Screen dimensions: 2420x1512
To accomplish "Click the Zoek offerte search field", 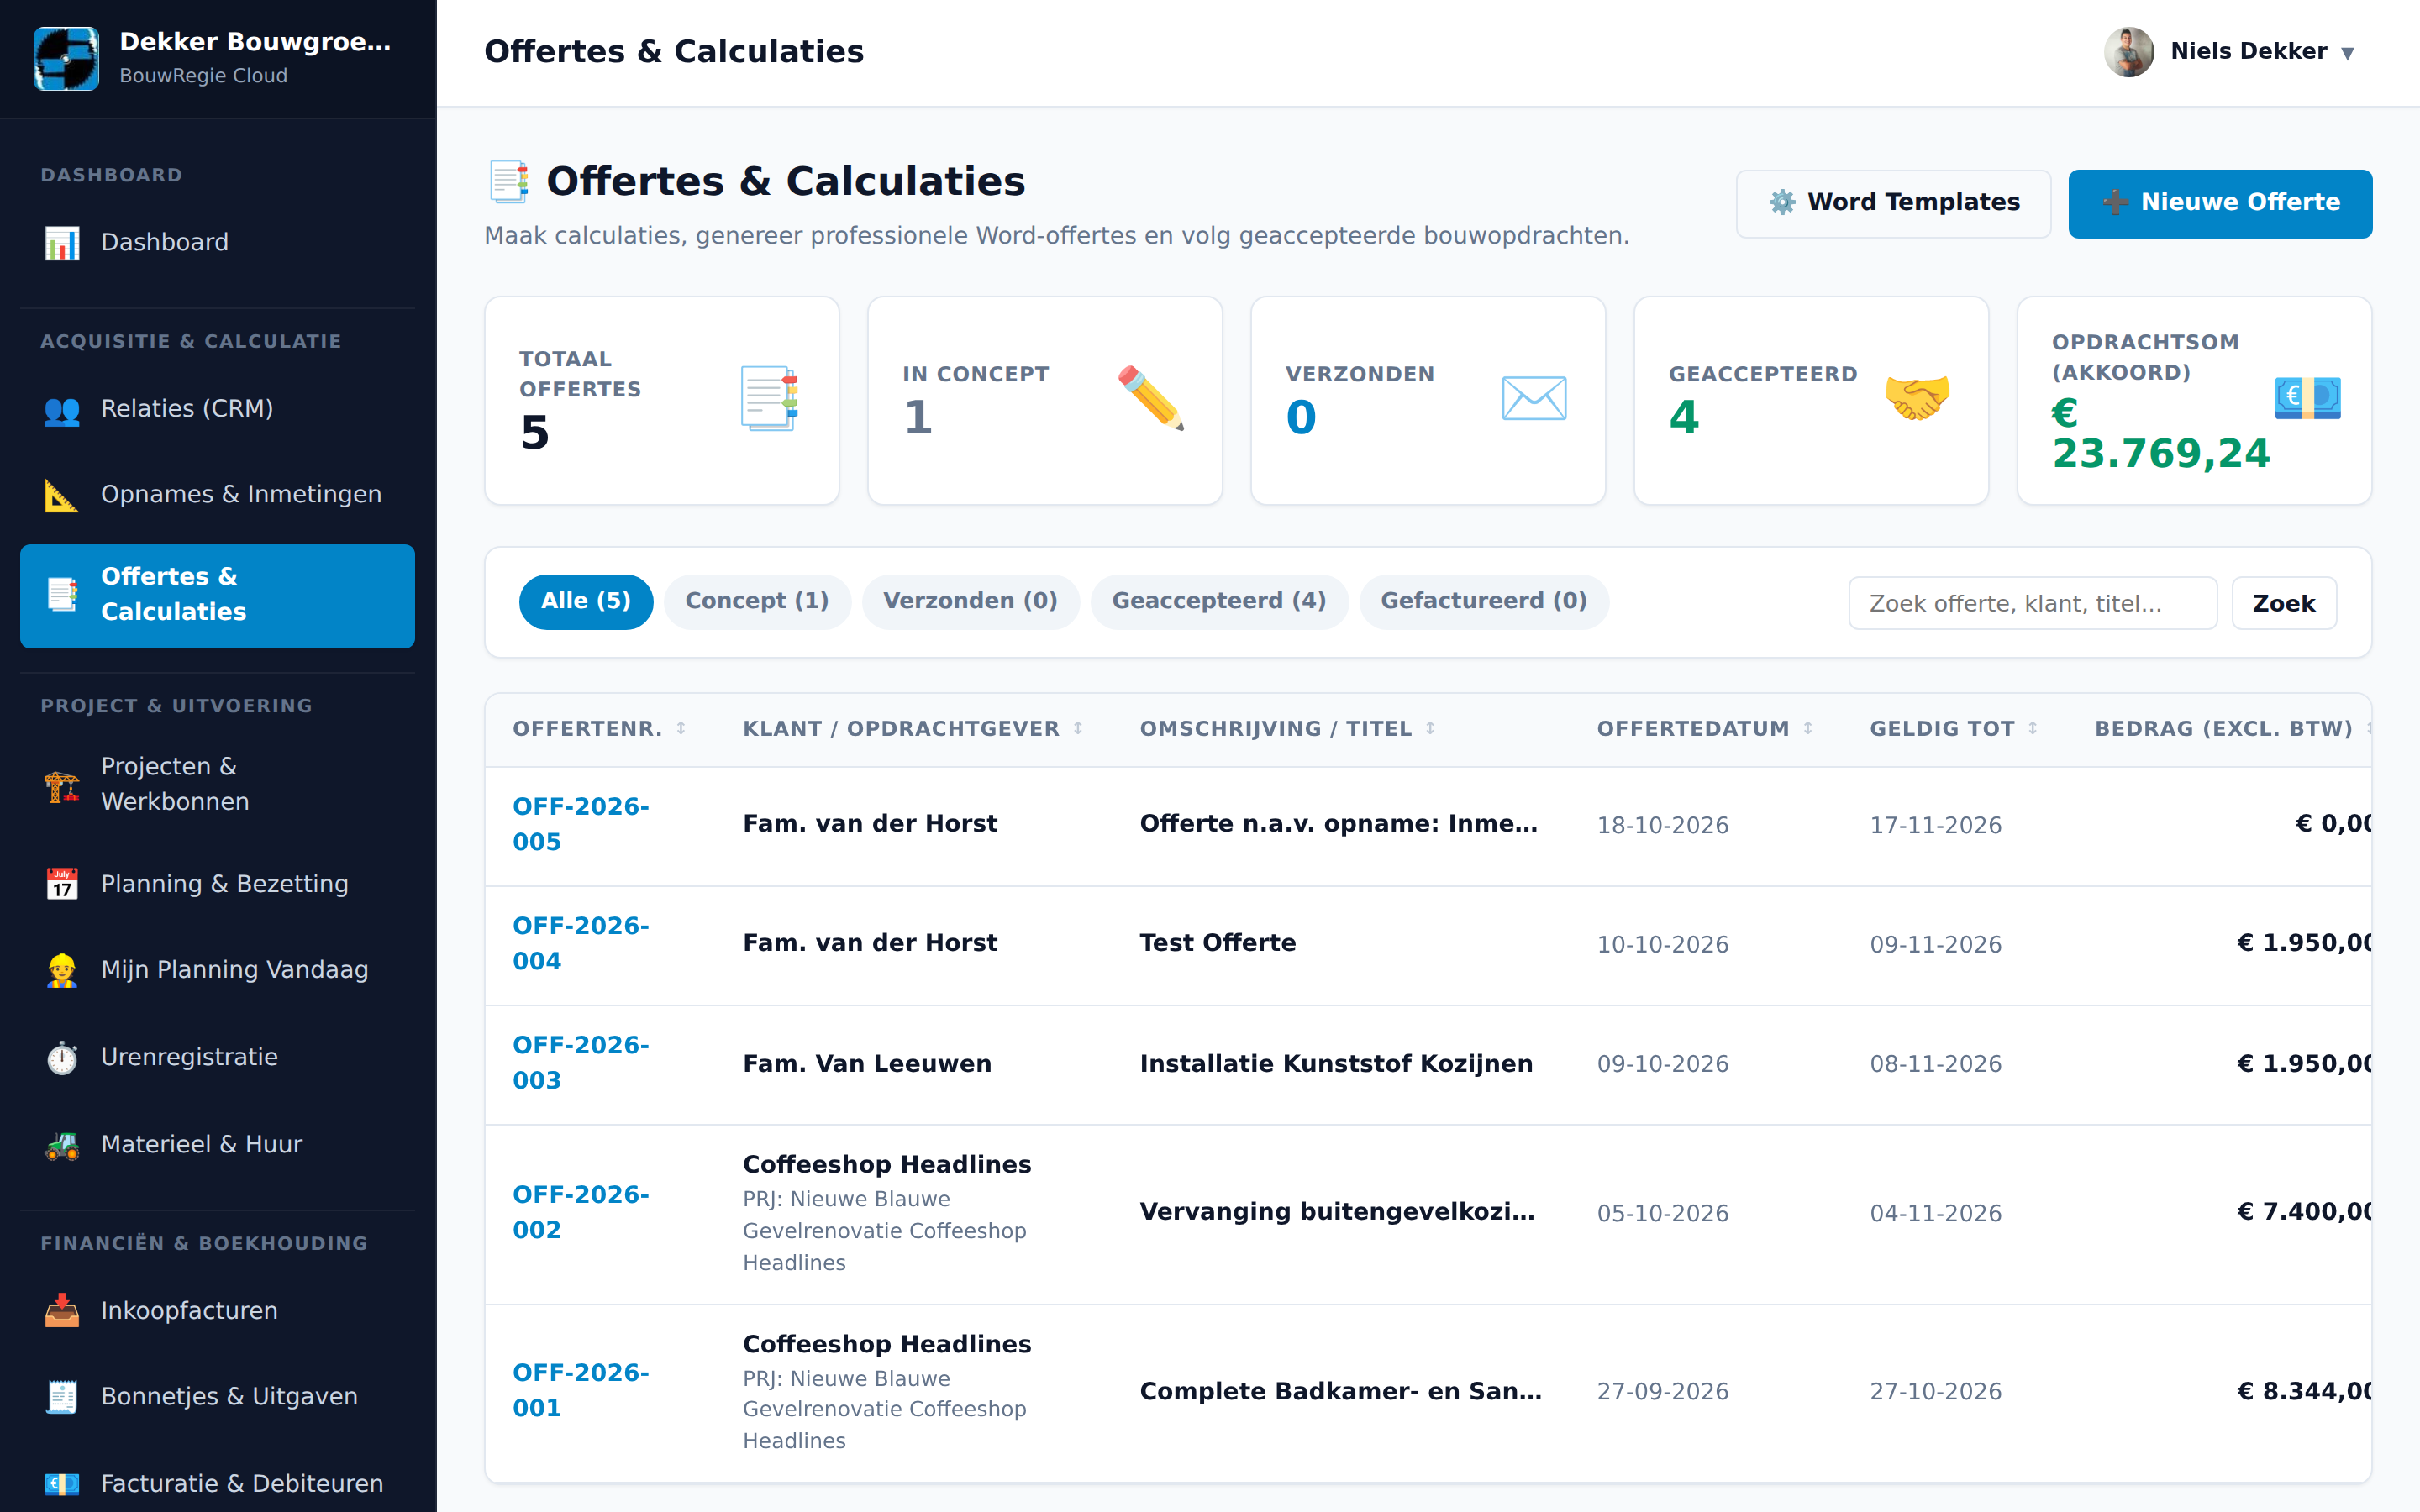I will tap(2032, 603).
